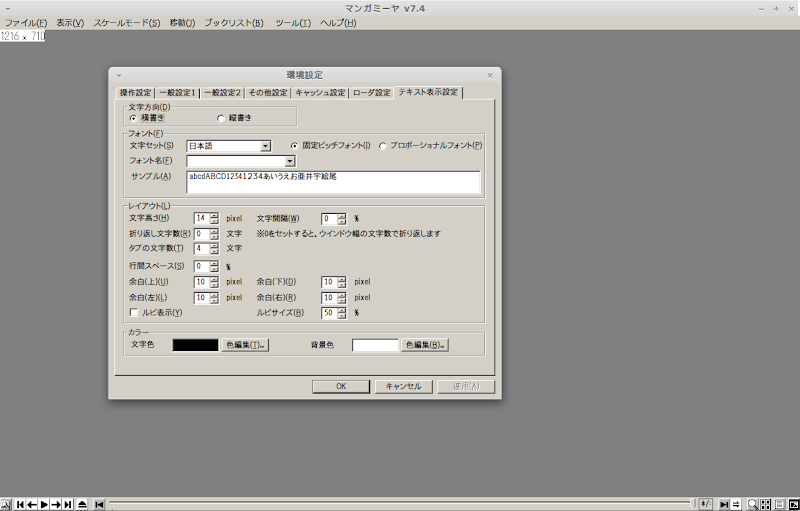
Task: Decrease ルビサイズ using its down arrow
Action: coord(342,316)
